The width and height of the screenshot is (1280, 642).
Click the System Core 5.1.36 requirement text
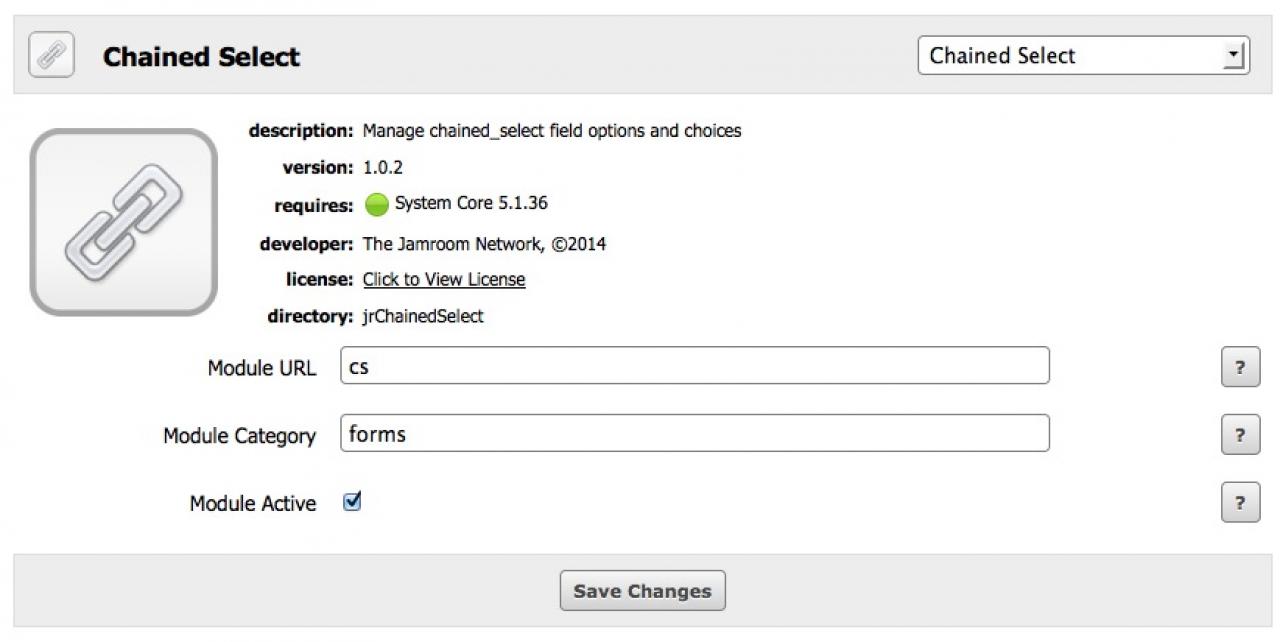471,203
